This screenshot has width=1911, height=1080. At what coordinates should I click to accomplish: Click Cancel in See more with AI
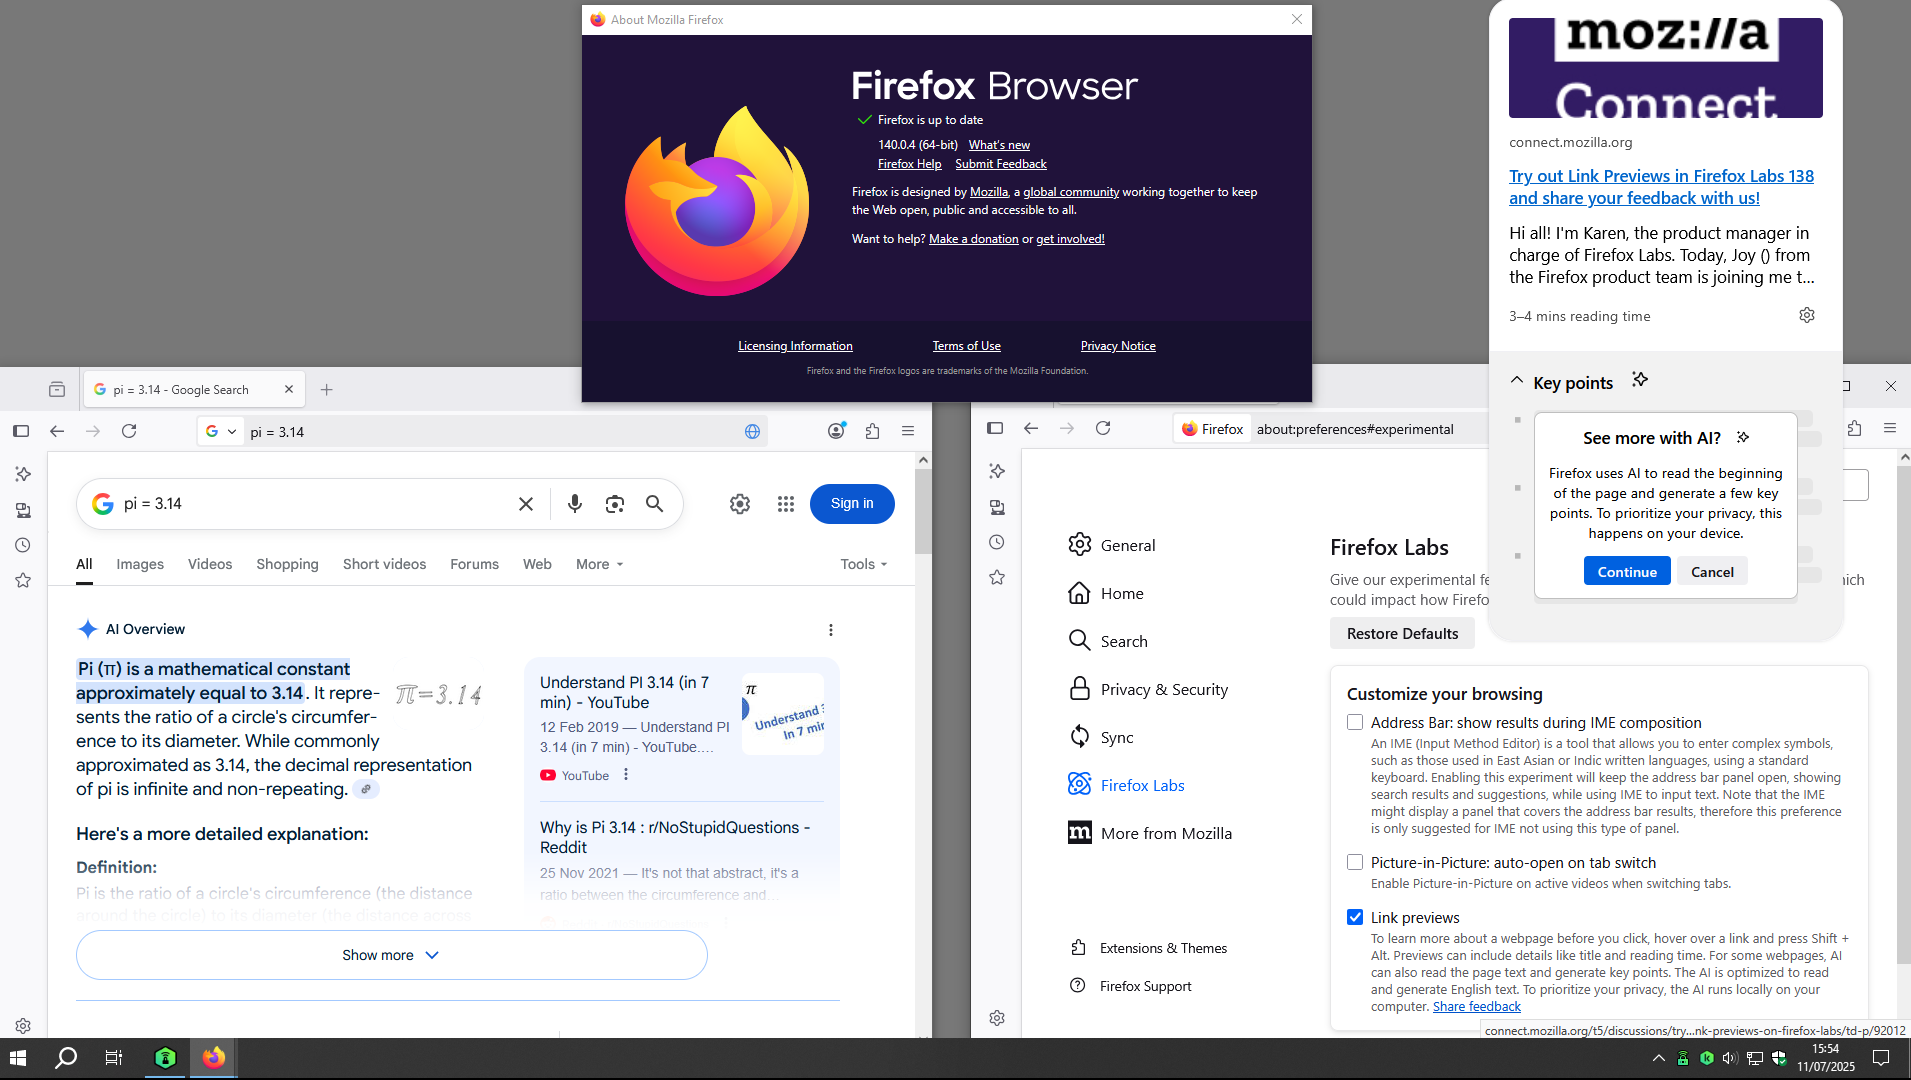point(1712,572)
